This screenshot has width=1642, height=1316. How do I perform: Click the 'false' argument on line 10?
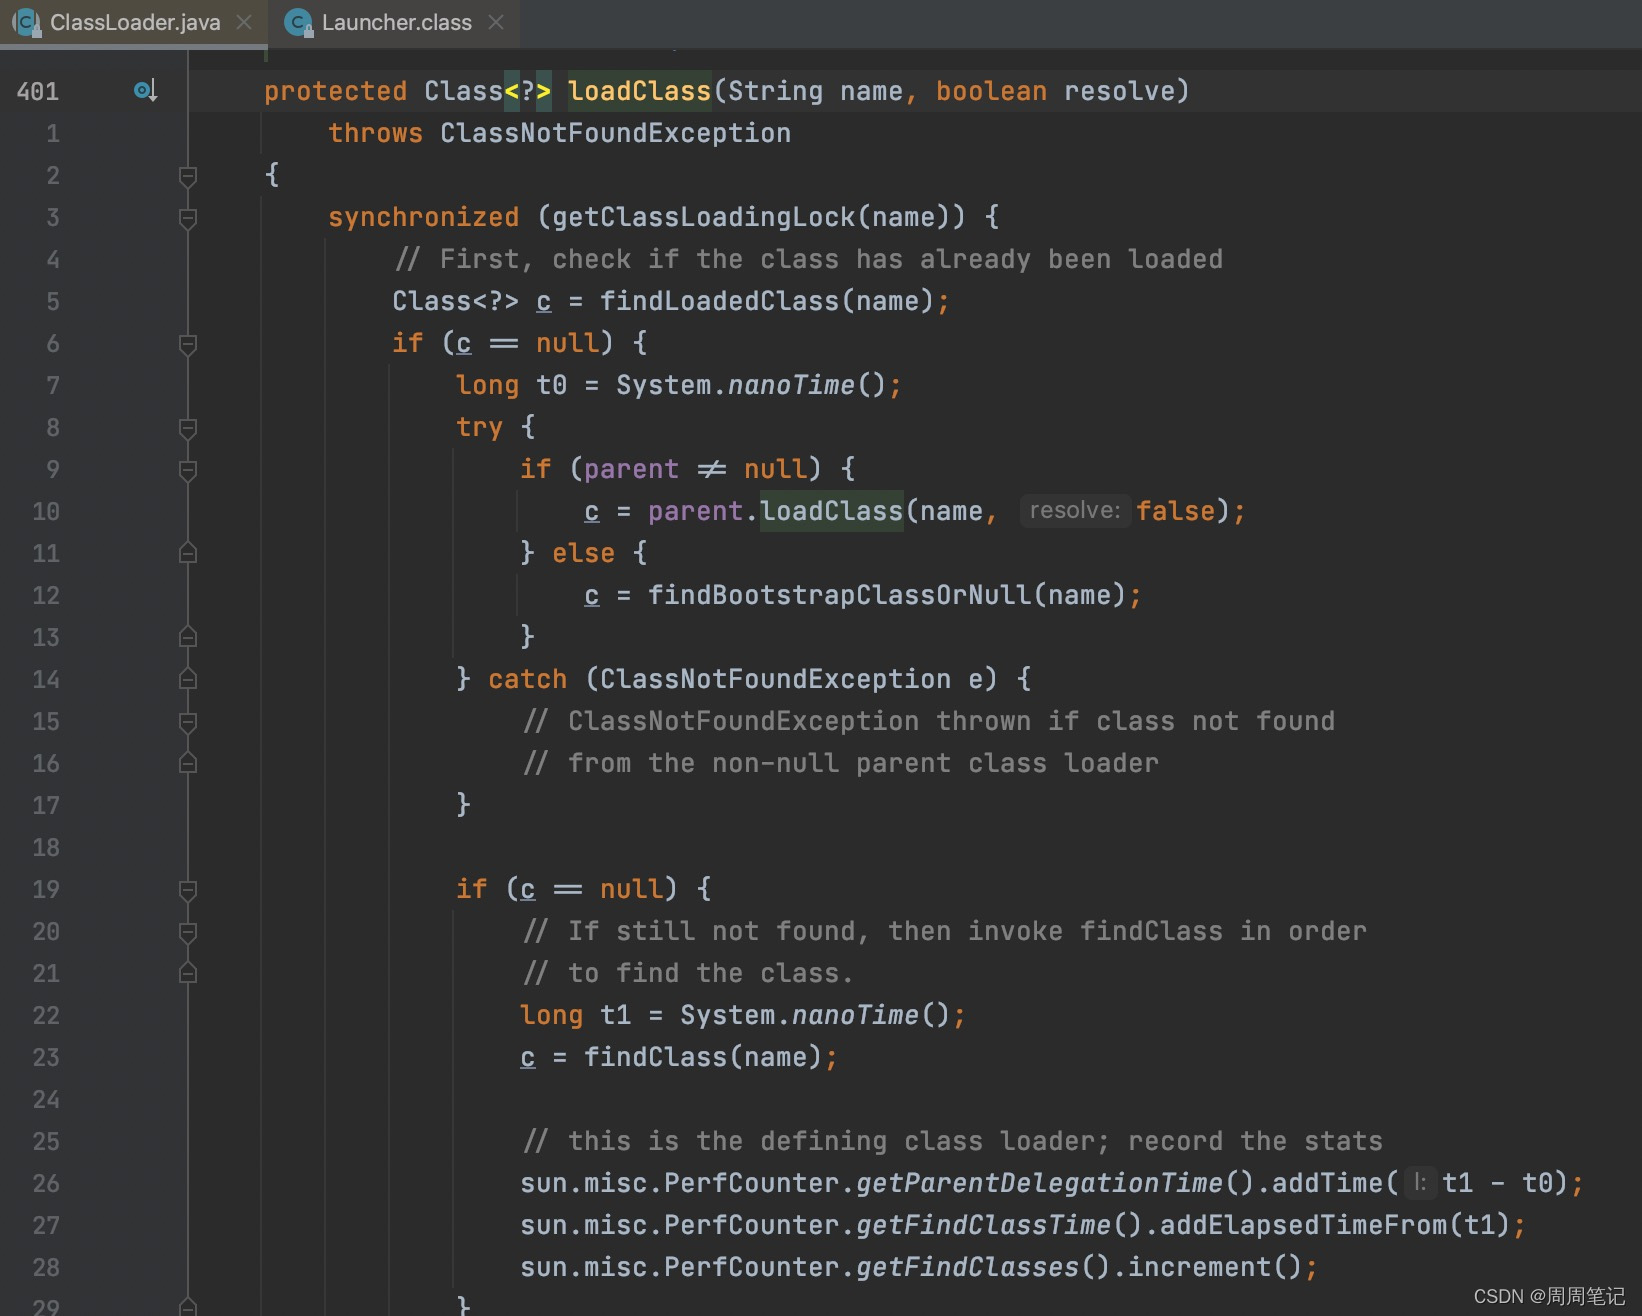1175,511
